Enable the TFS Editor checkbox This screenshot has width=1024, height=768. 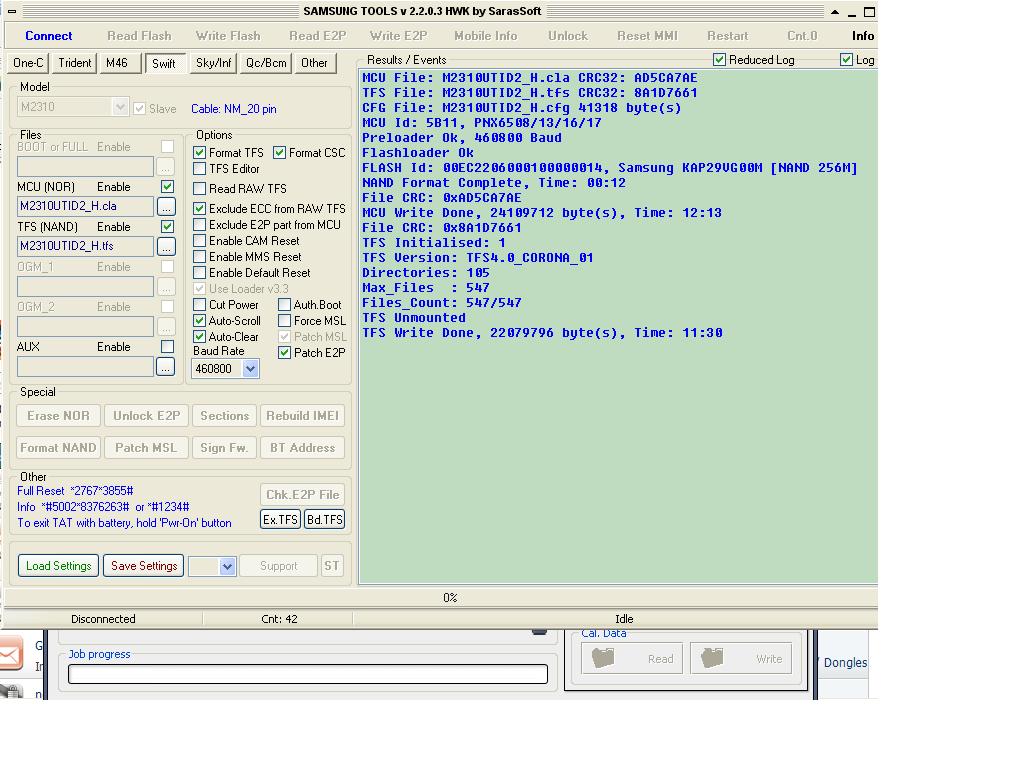[200, 169]
